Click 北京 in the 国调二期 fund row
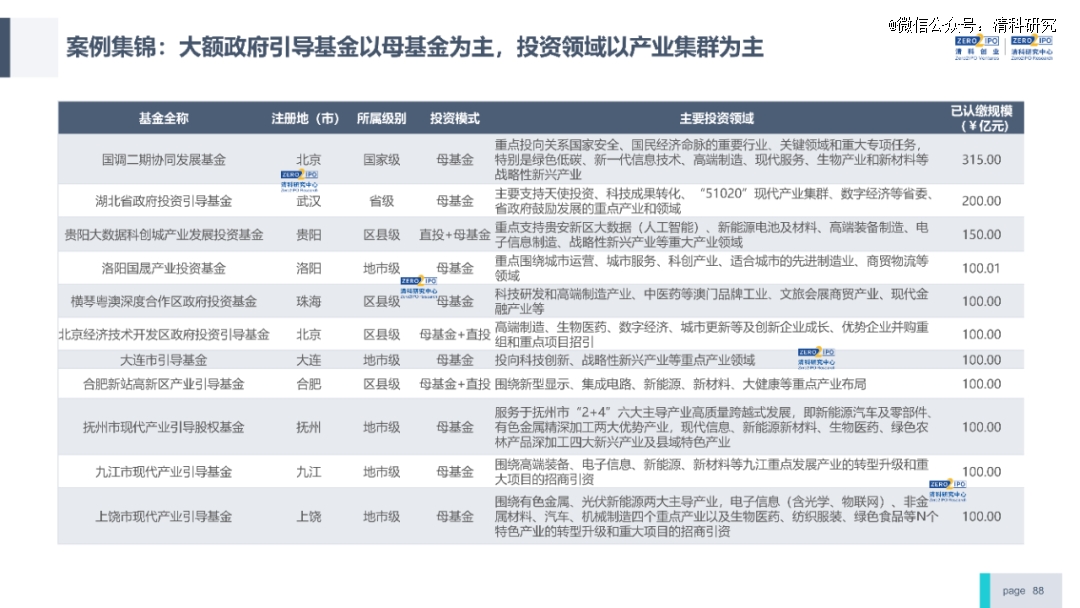1080x608 pixels. click(x=309, y=160)
